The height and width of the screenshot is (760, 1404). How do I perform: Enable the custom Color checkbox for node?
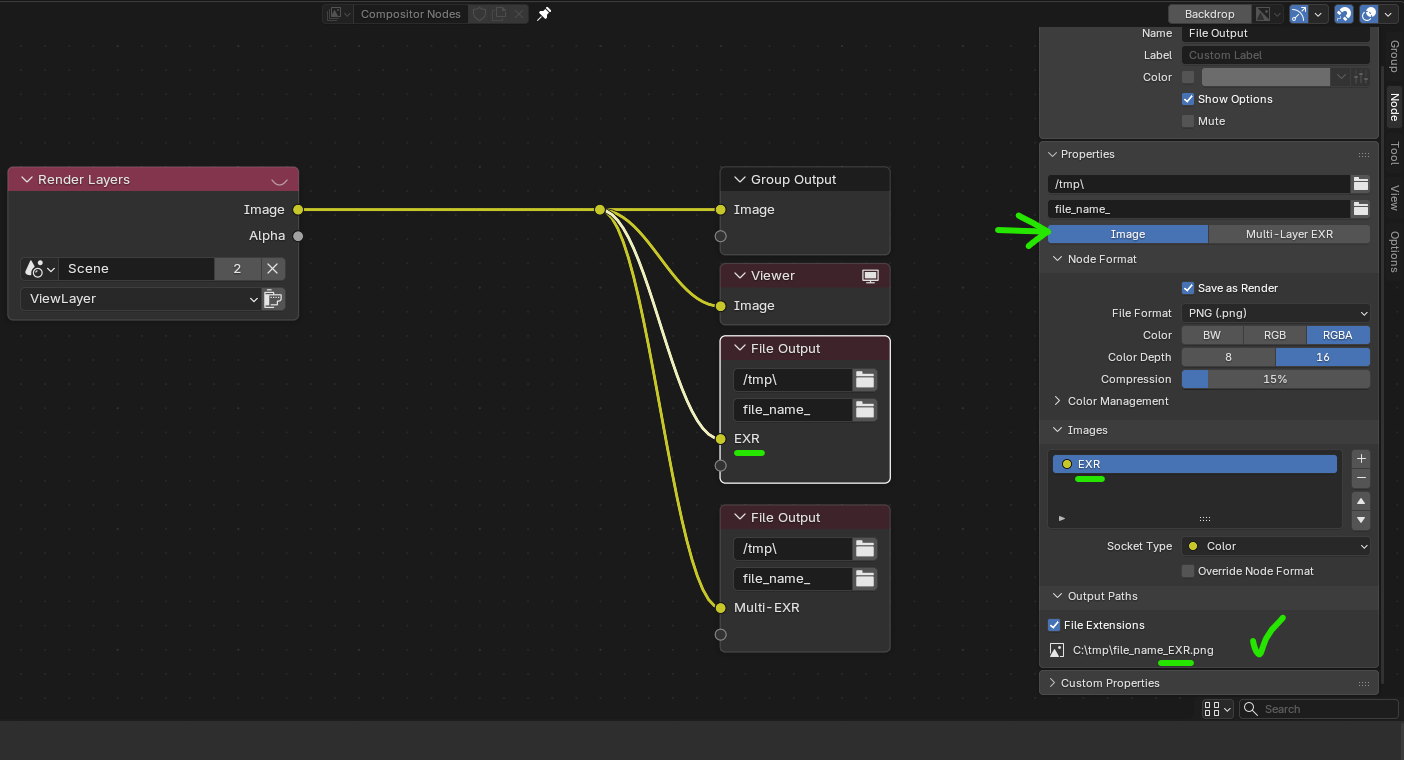[x=1188, y=77]
